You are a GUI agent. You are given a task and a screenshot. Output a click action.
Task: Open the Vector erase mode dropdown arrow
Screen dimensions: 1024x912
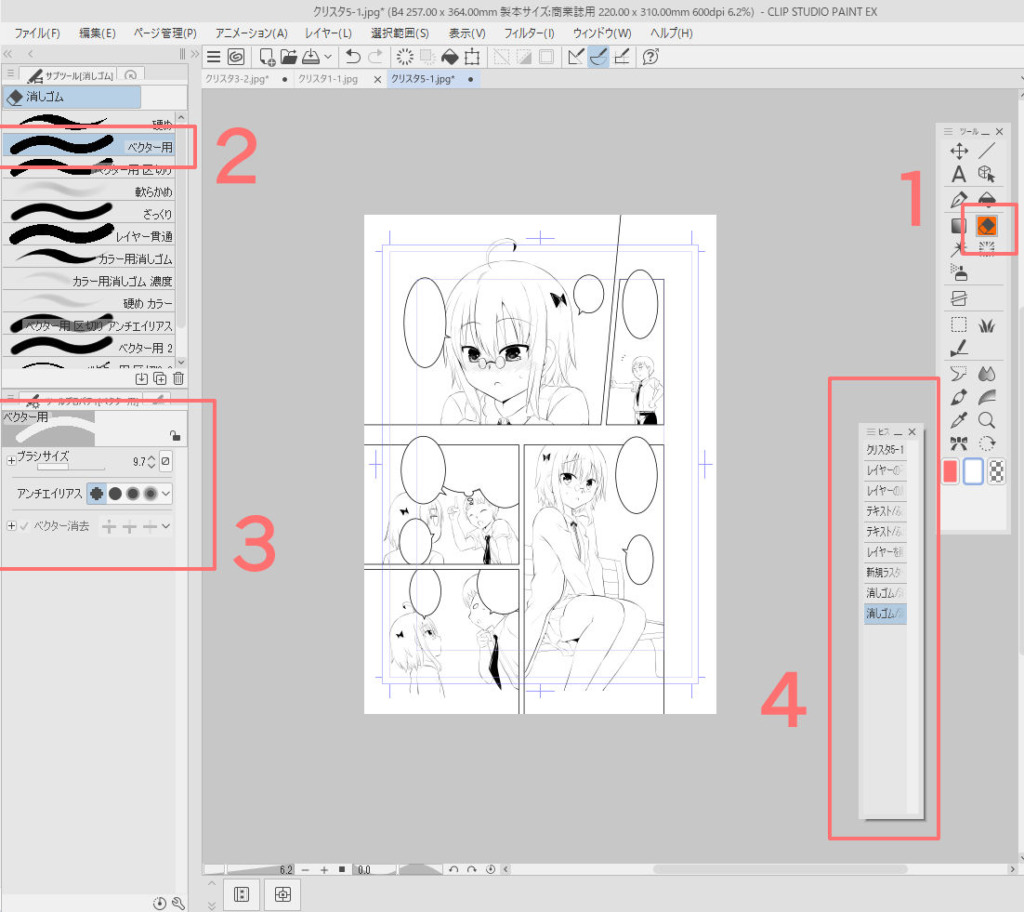(x=166, y=526)
